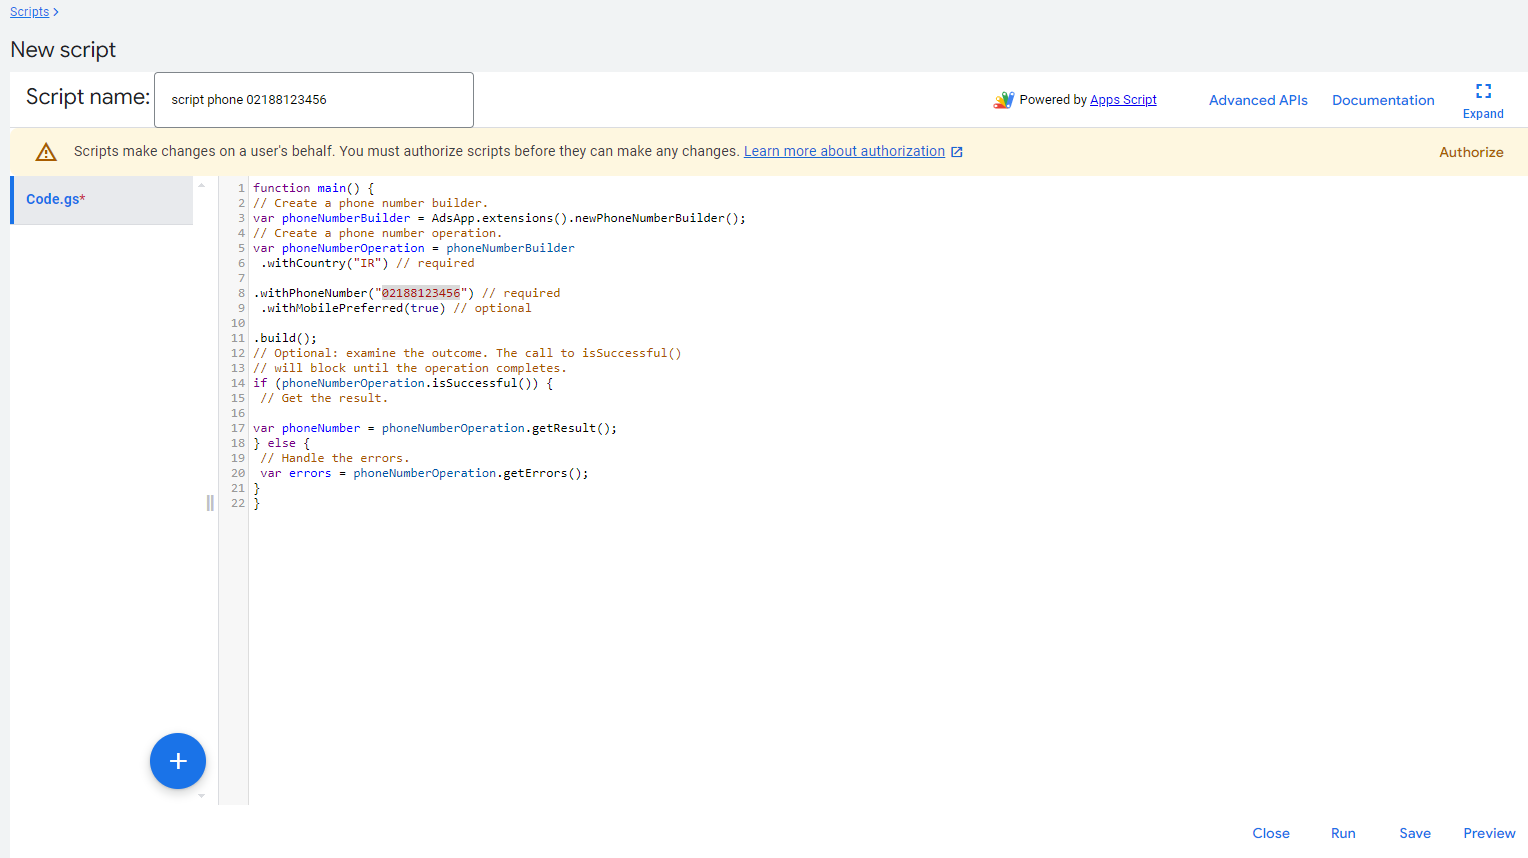Run the script
Screen dimensions: 1528x858
[x=1343, y=833]
